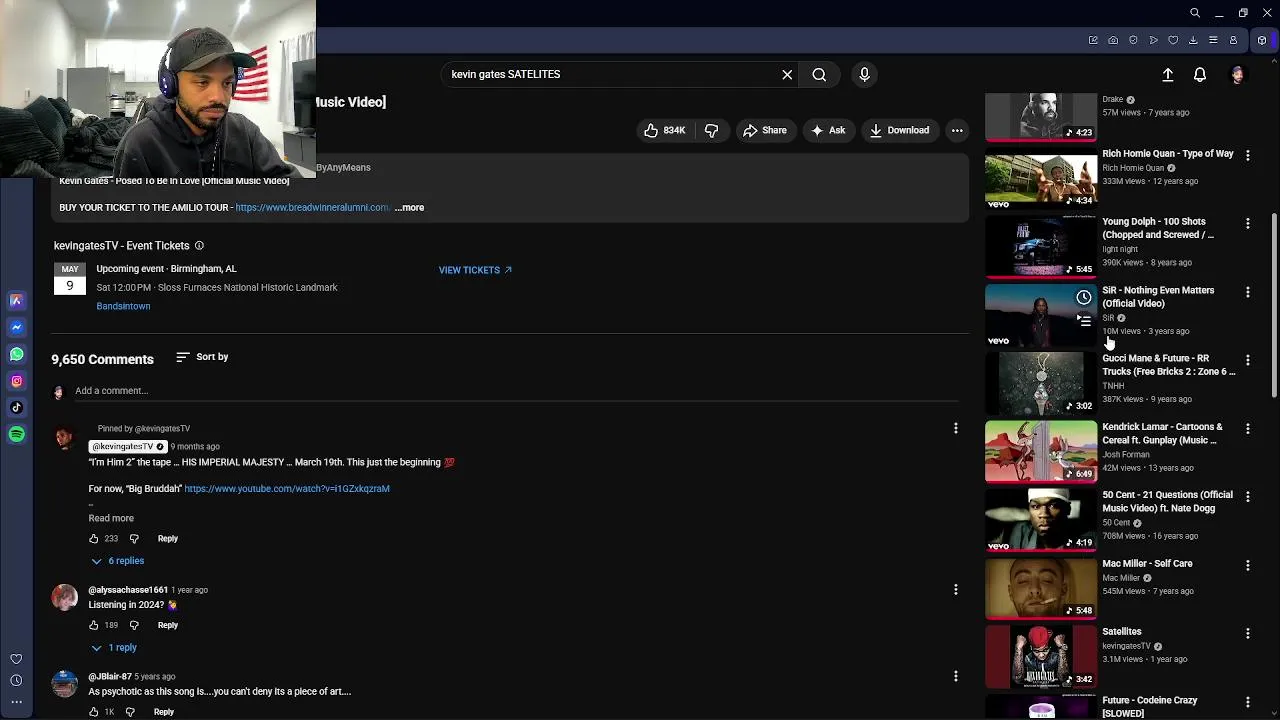
Task: Click the event tickets info icon
Action: point(199,245)
